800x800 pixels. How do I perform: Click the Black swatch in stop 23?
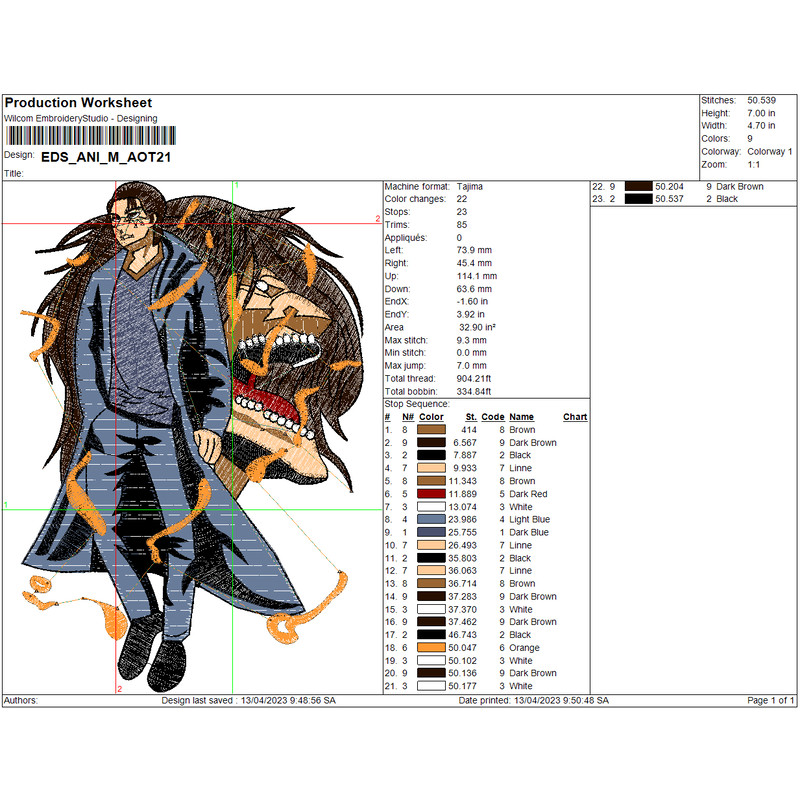[638, 199]
